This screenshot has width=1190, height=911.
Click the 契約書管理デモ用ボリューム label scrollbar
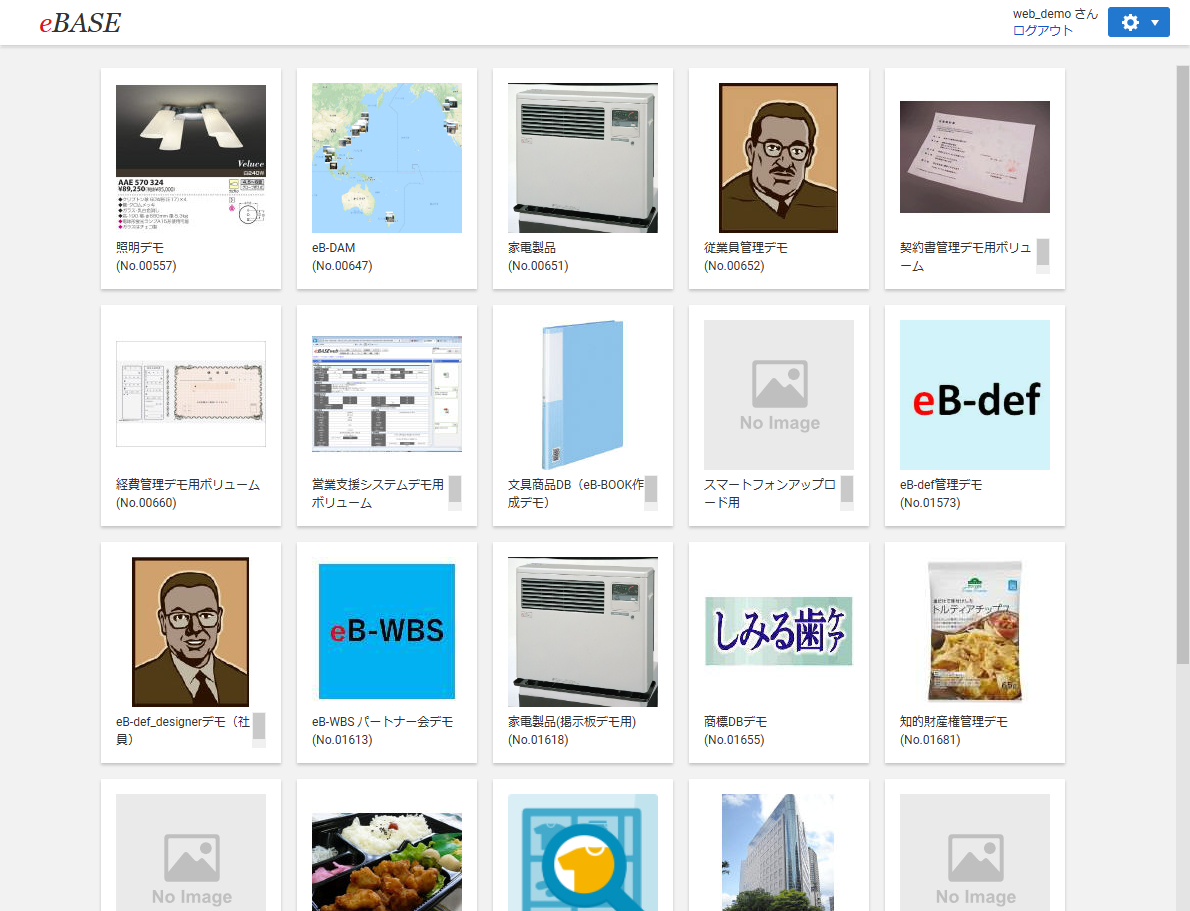point(1043,256)
